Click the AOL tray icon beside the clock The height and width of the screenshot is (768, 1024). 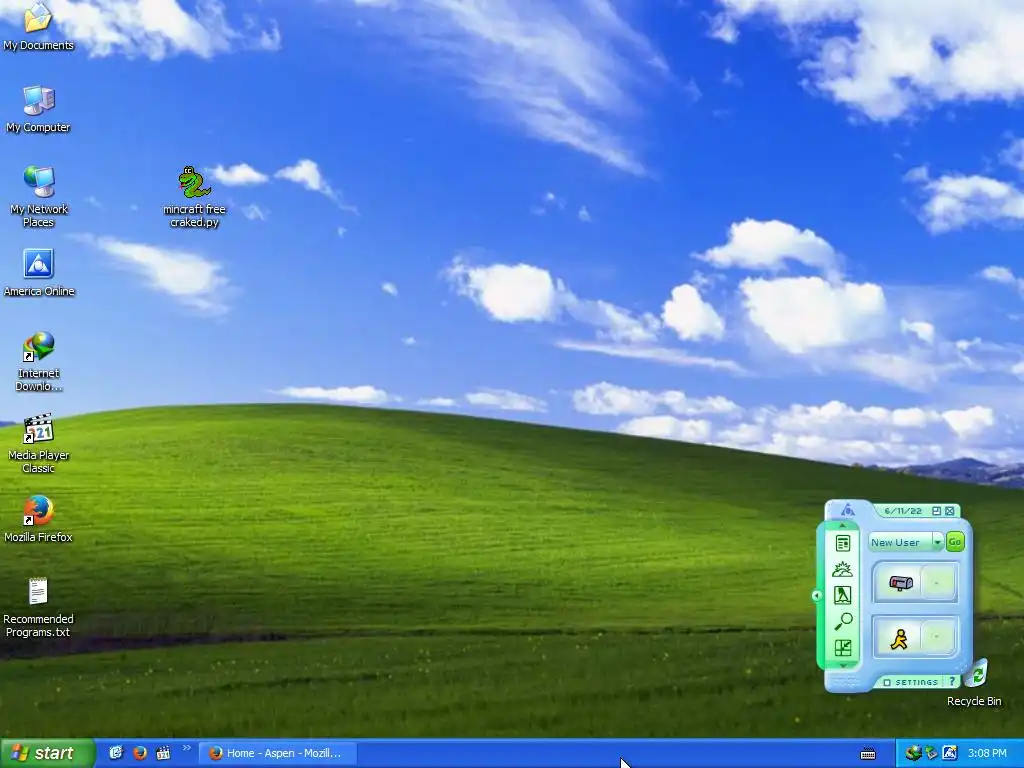(x=950, y=753)
